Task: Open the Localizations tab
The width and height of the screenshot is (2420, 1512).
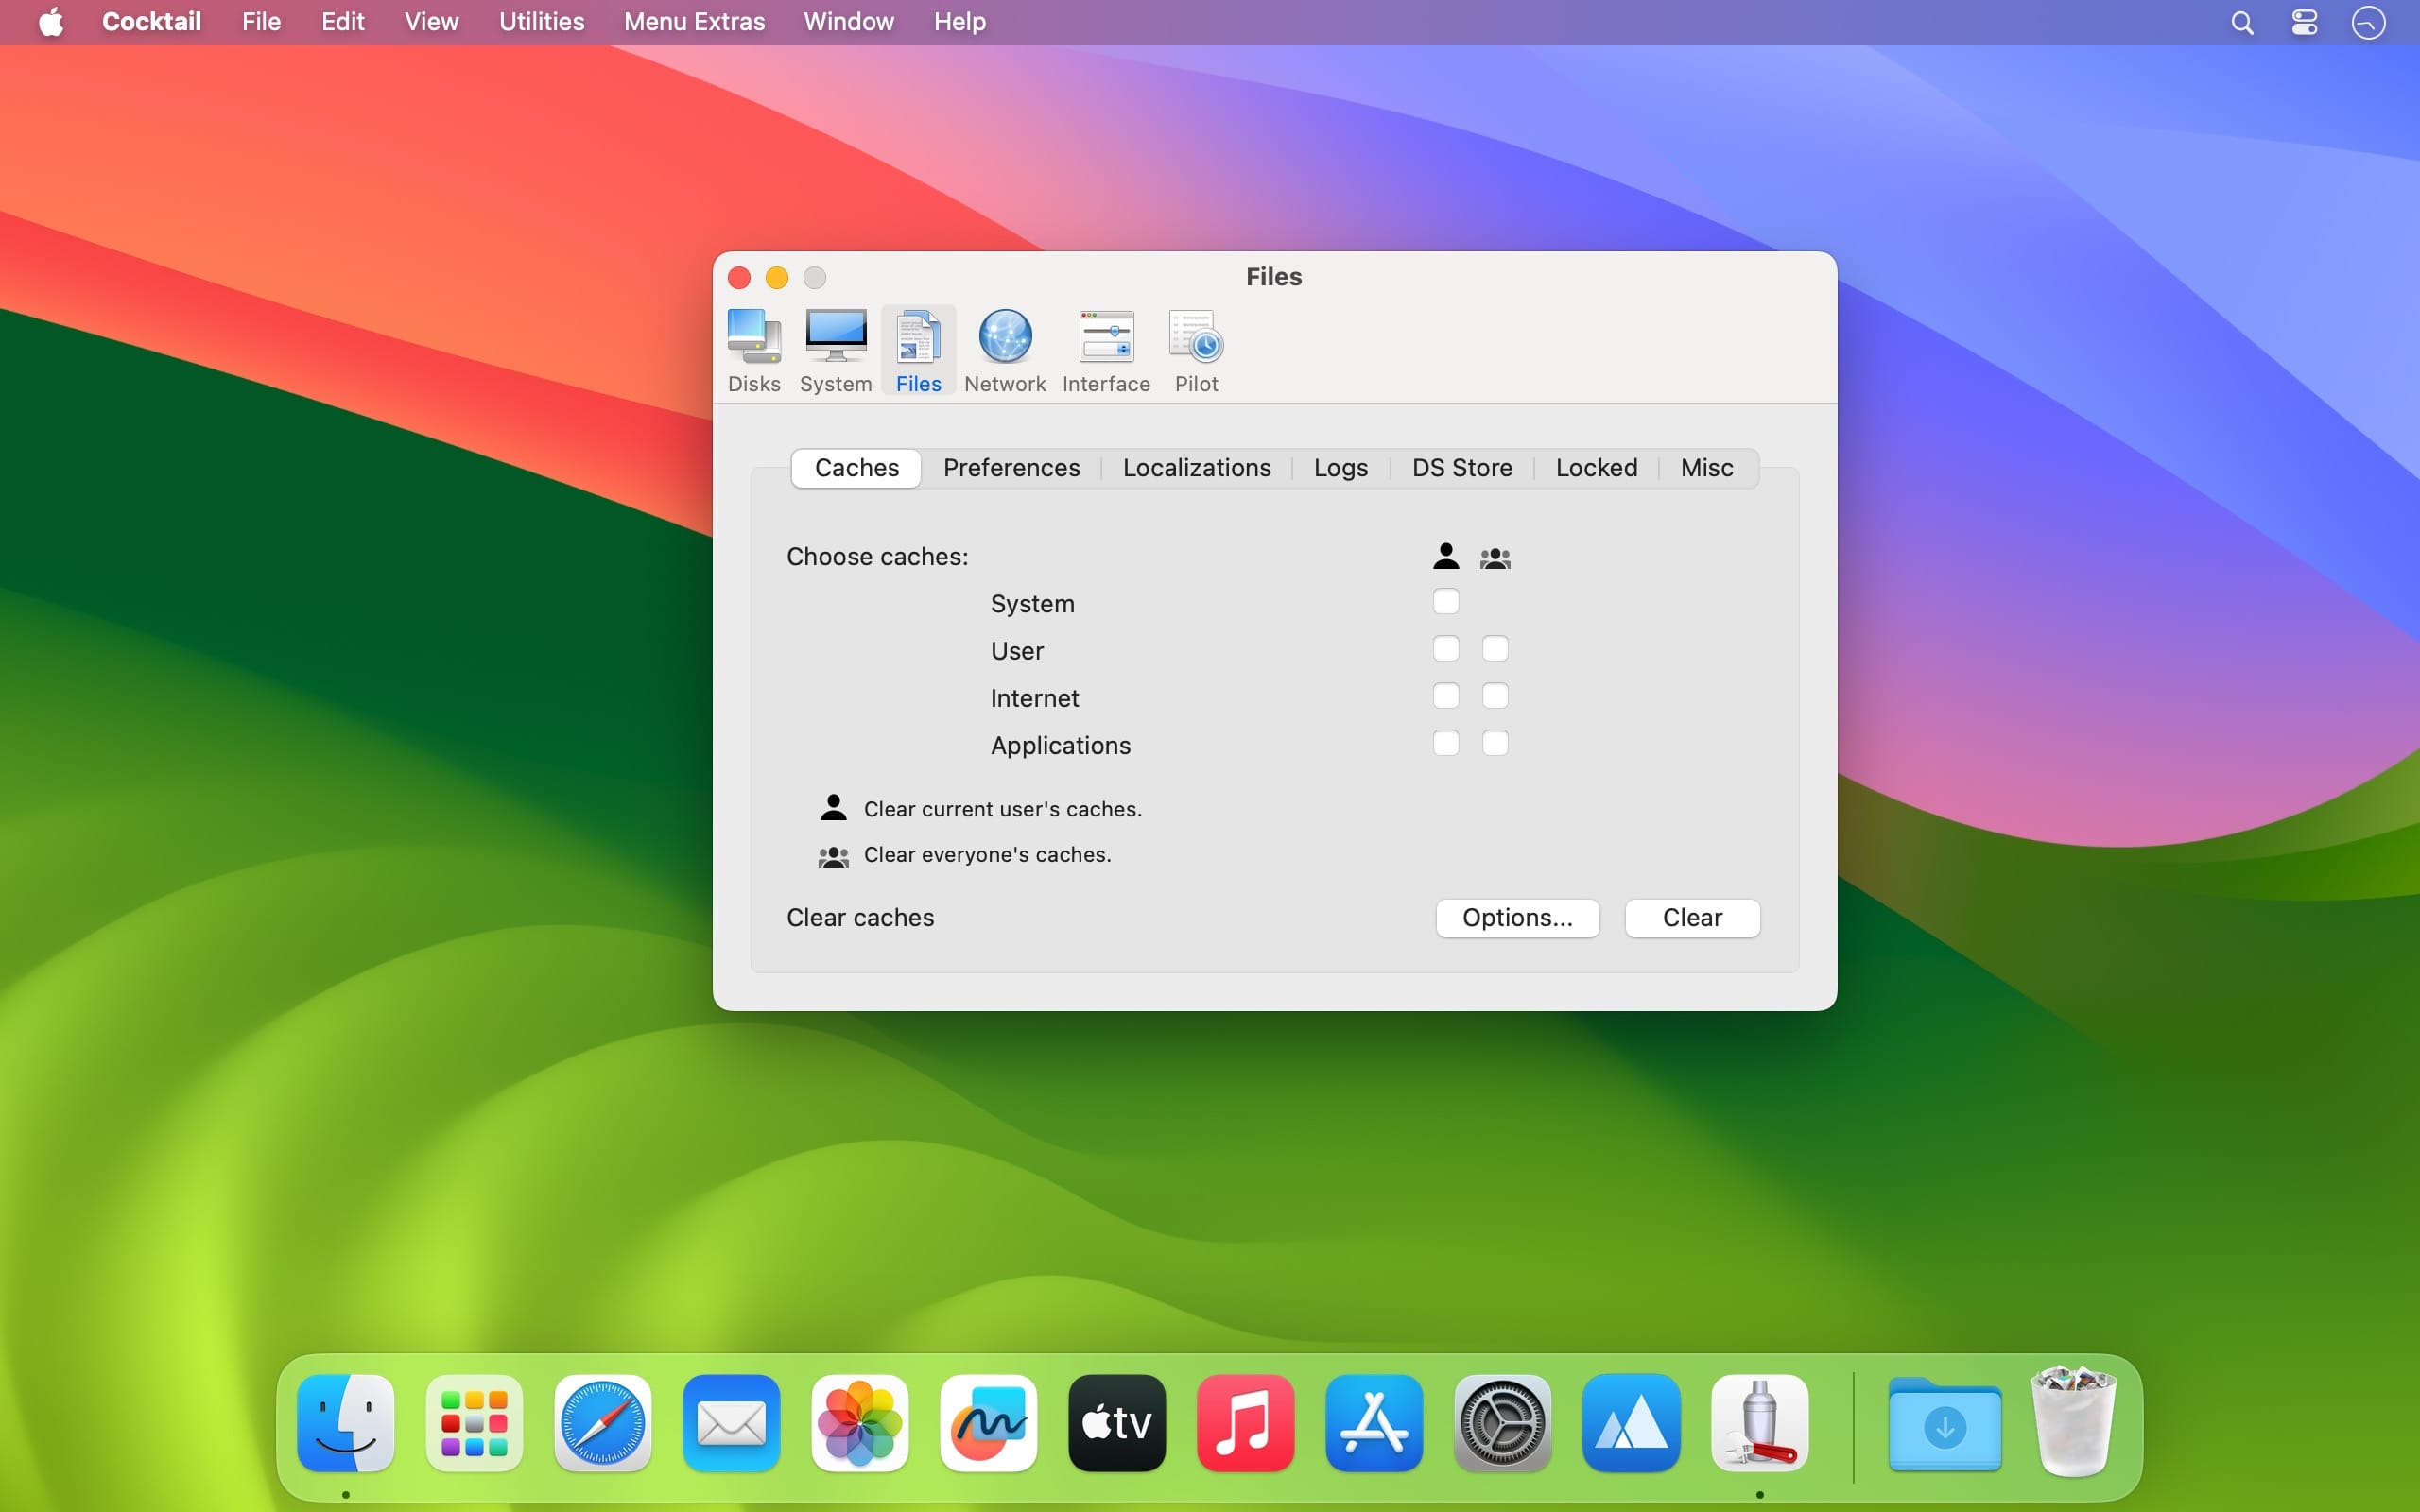Action: (x=1196, y=468)
